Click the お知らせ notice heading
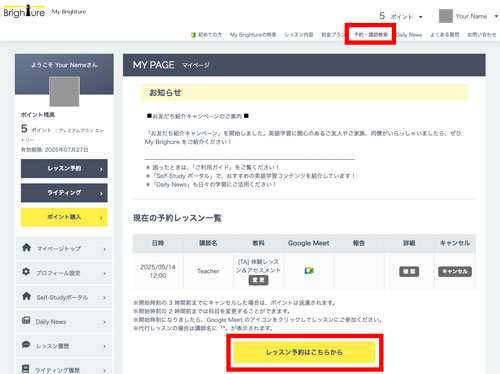The image size is (500, 374). (x=165, y=93)
